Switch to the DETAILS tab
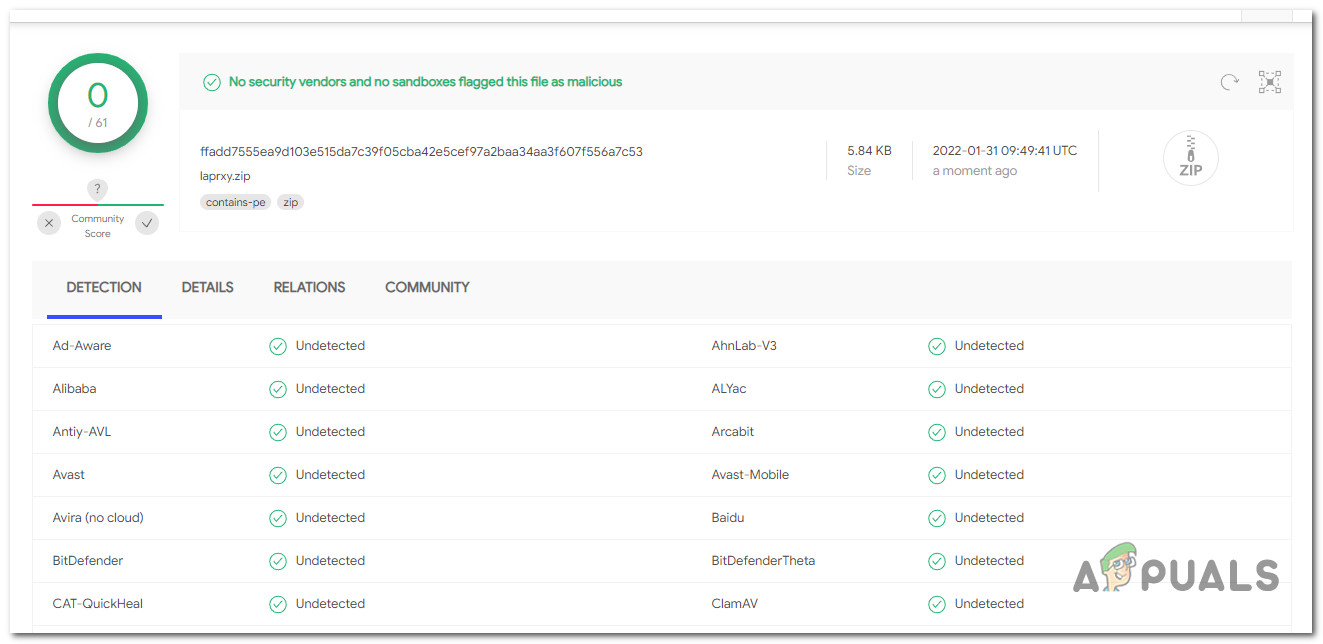Image resolution: width=1323 pixels, height=644 pixels. (x=207, y=287)
